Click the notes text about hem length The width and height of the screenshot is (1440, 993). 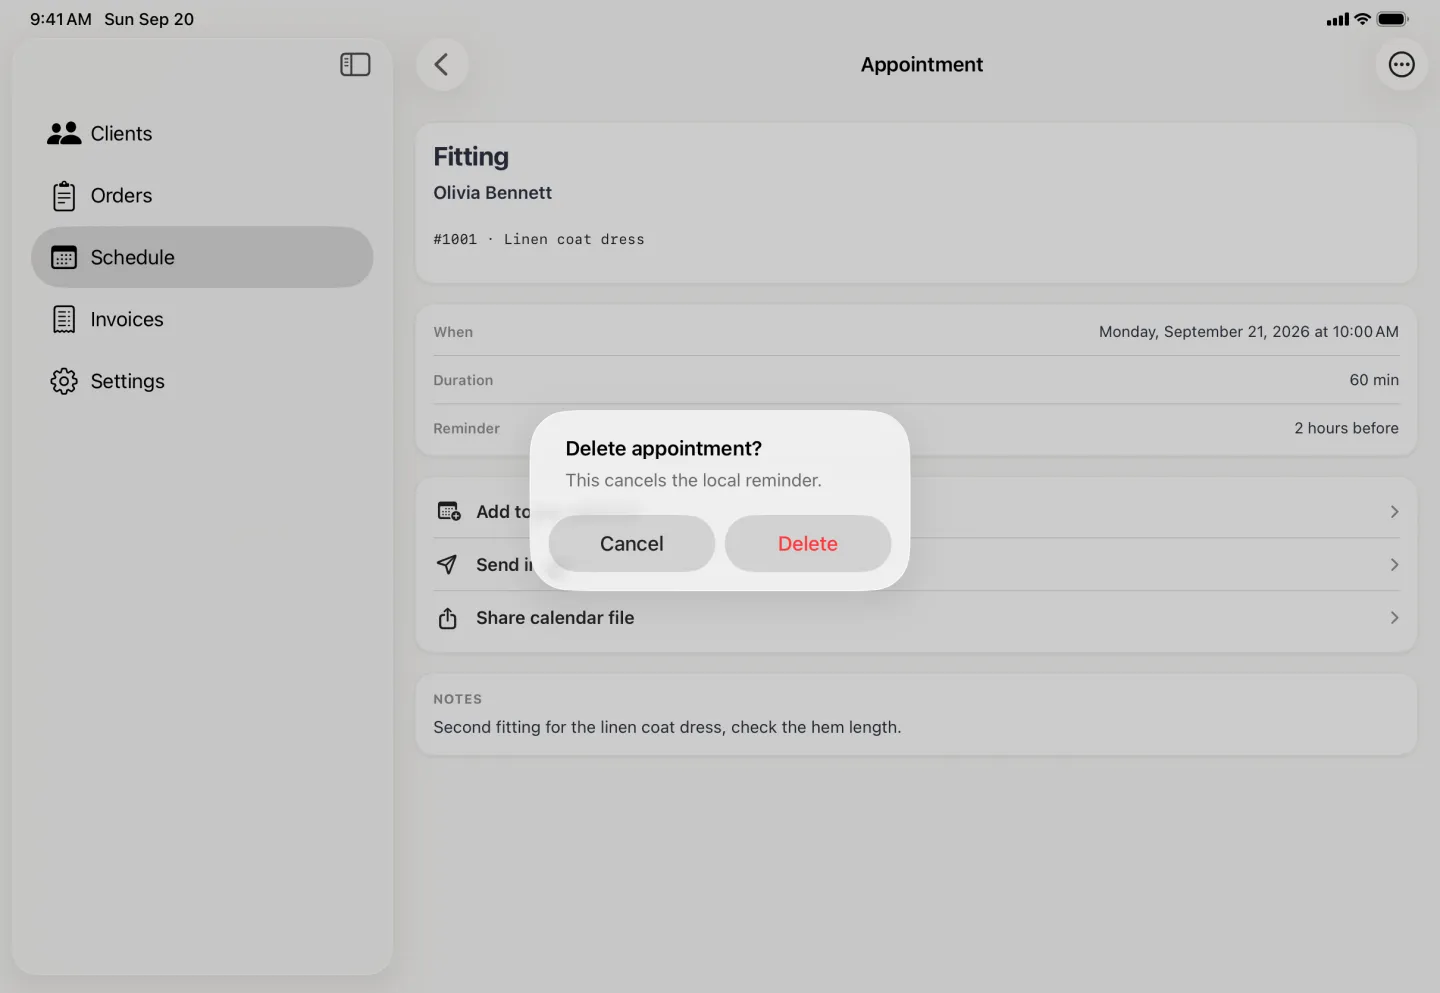coord(667,728)
